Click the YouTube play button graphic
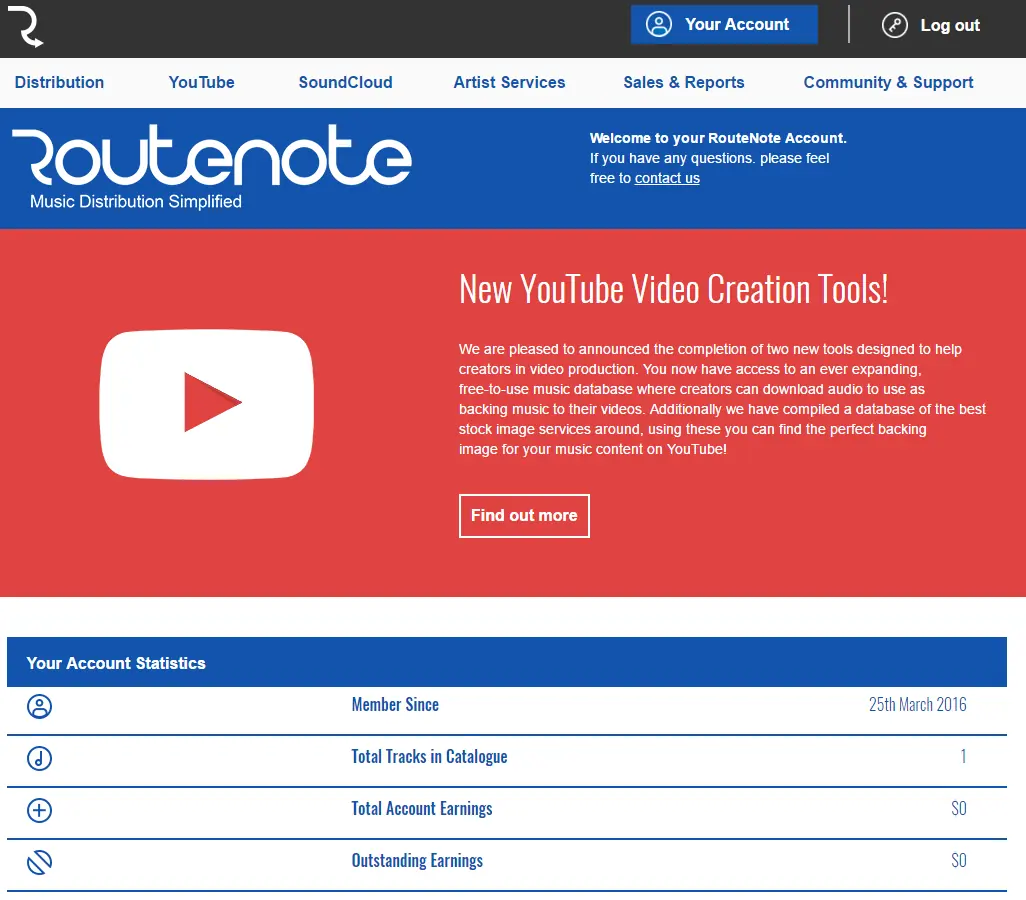 pos(207,405)
